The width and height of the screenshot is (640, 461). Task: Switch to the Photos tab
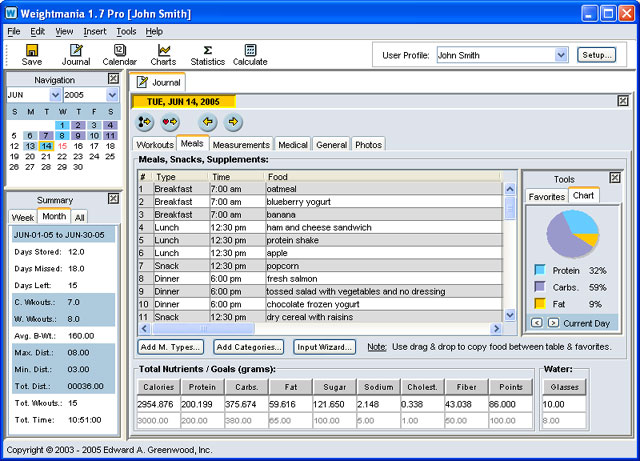click(368, 145)
